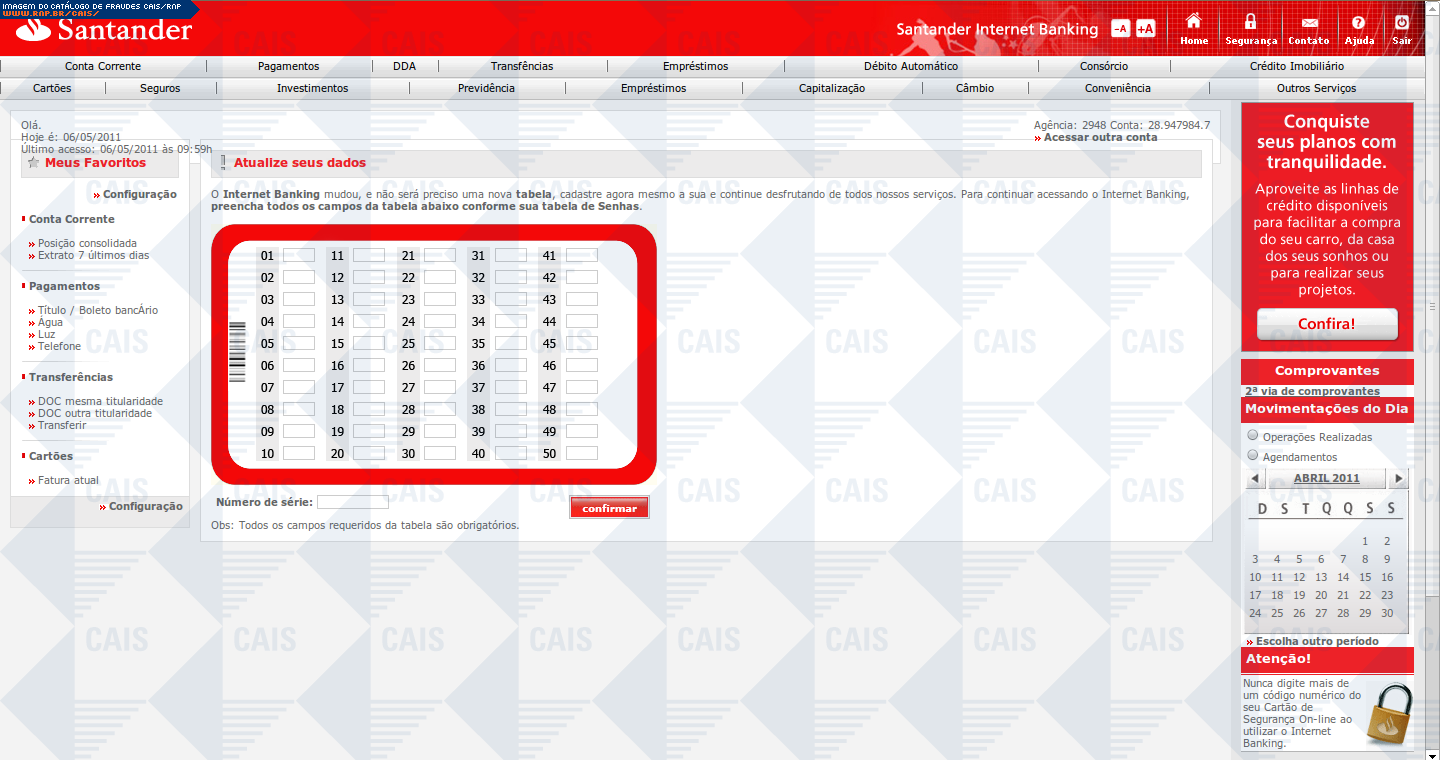Open the Ajuda help icon
1440x760 pixels.
pyautogui.click(x=1358, y=23)
